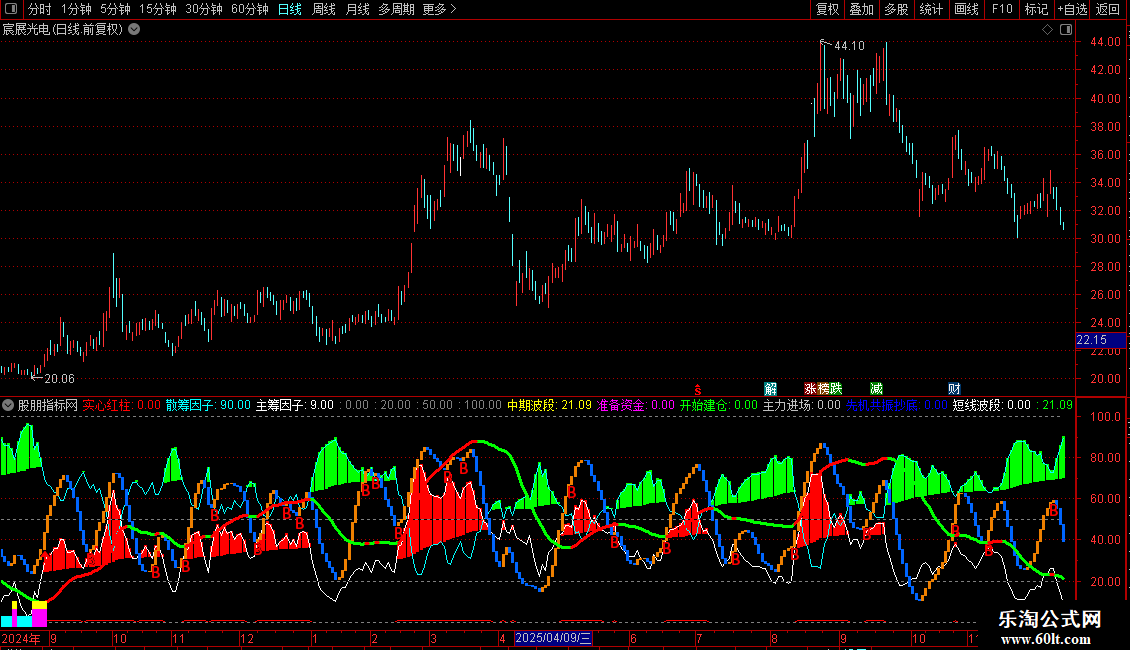Screen dimensions: 1130x650
Task: Click the 44.10 high price label
Action: [849, 46]
